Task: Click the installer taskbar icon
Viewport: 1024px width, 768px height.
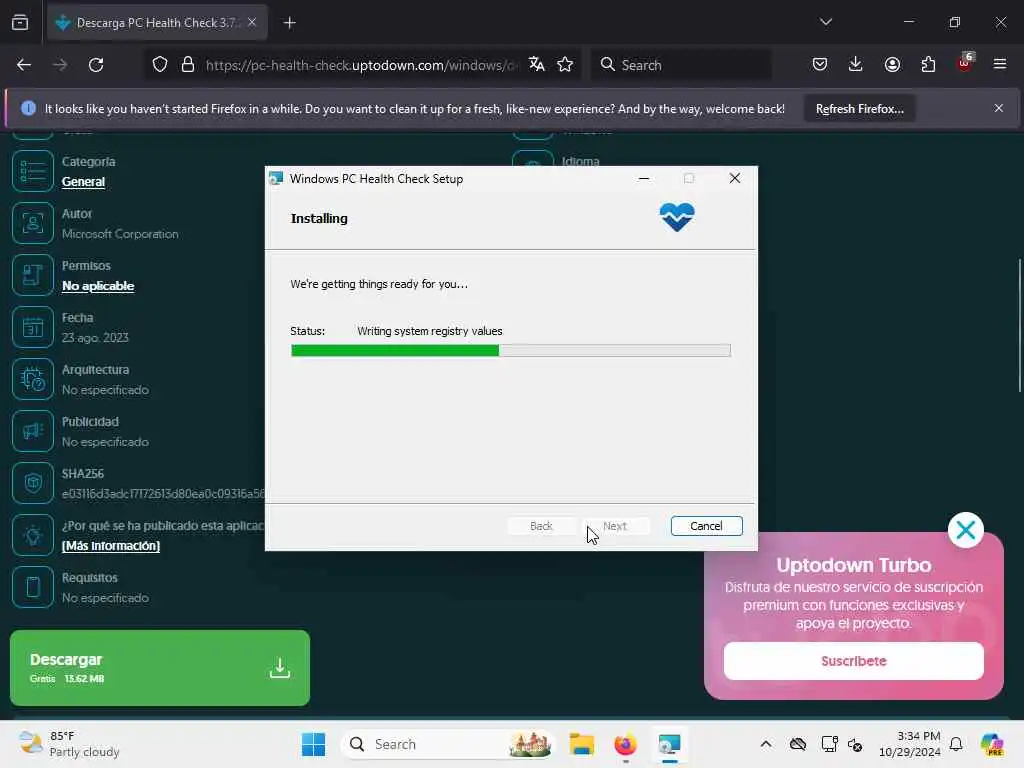Action: point(669,744)
